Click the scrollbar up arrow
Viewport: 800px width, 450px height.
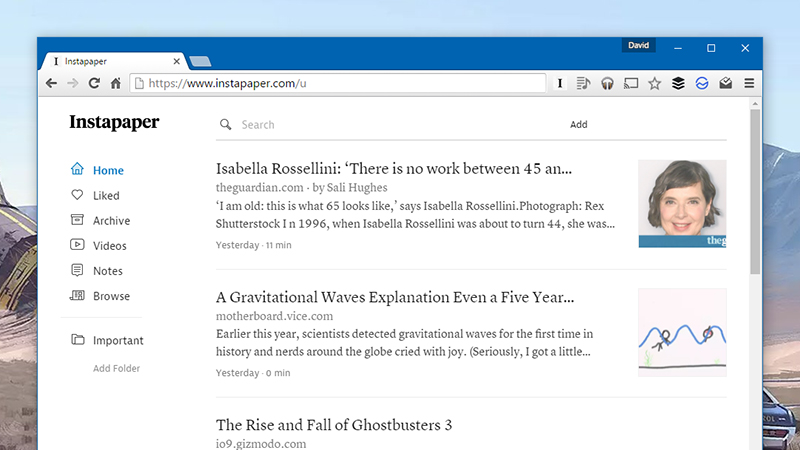pyautogui.click(x=755, y=104)
